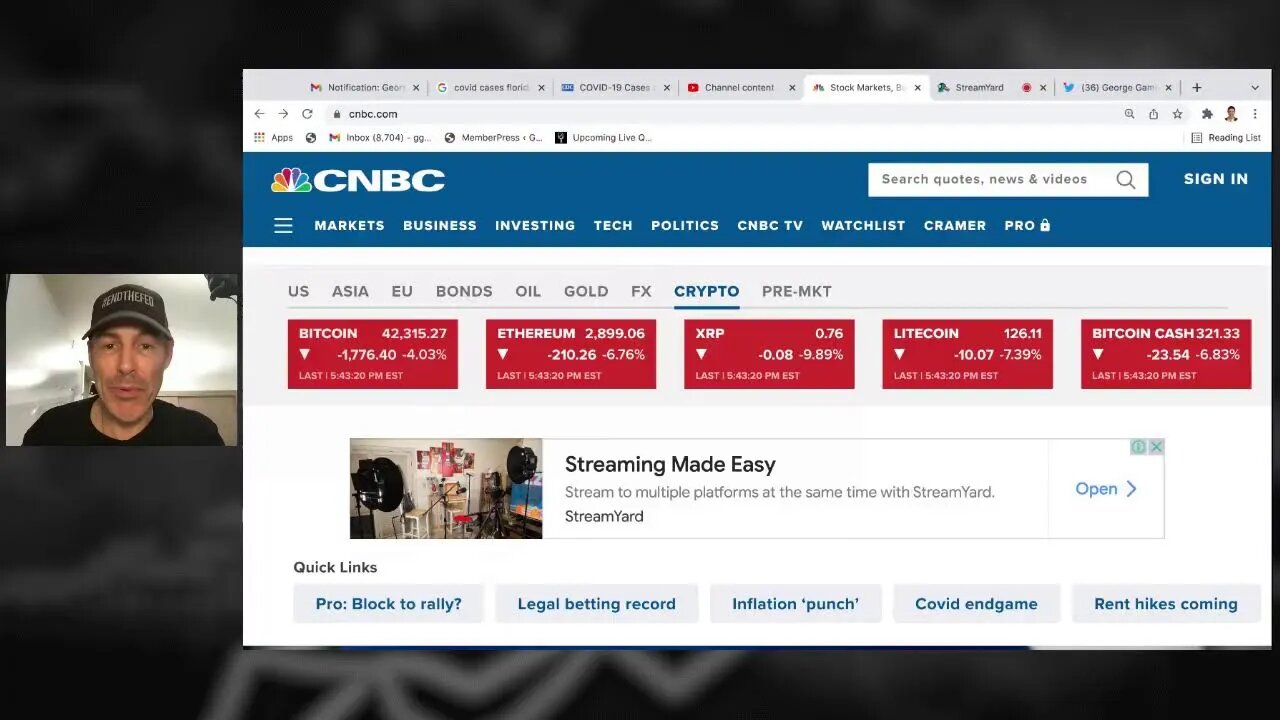Open the globe bookmark icon next to Apps
The width and height of the screenshot is (1280, 720).
310,138
